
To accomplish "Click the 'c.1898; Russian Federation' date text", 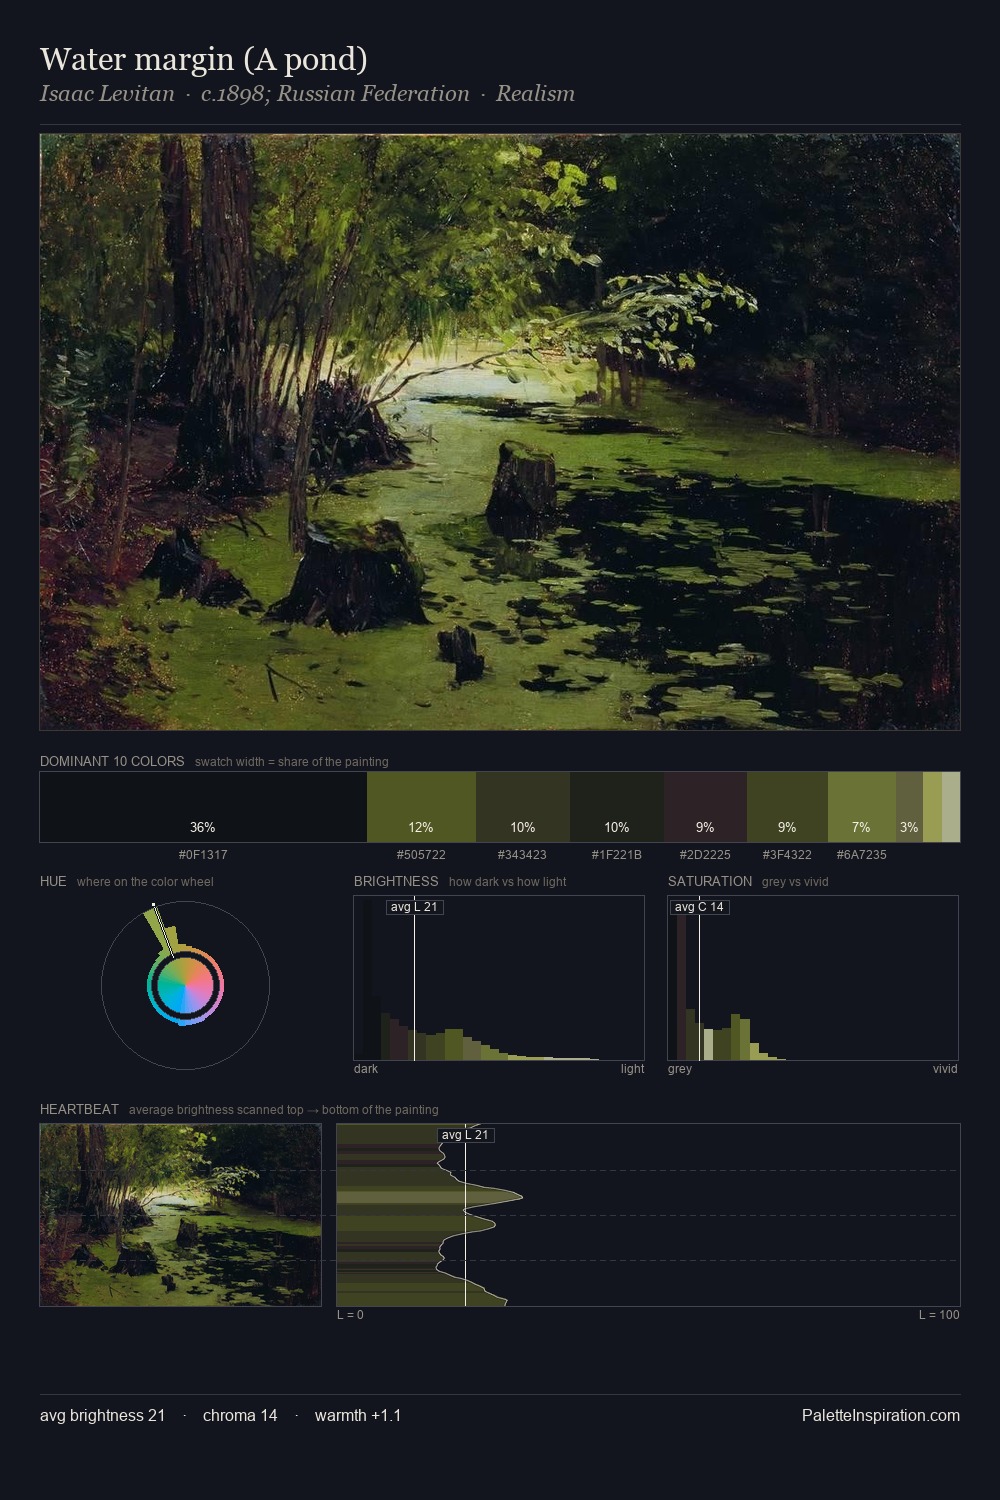I will point(335,94).
